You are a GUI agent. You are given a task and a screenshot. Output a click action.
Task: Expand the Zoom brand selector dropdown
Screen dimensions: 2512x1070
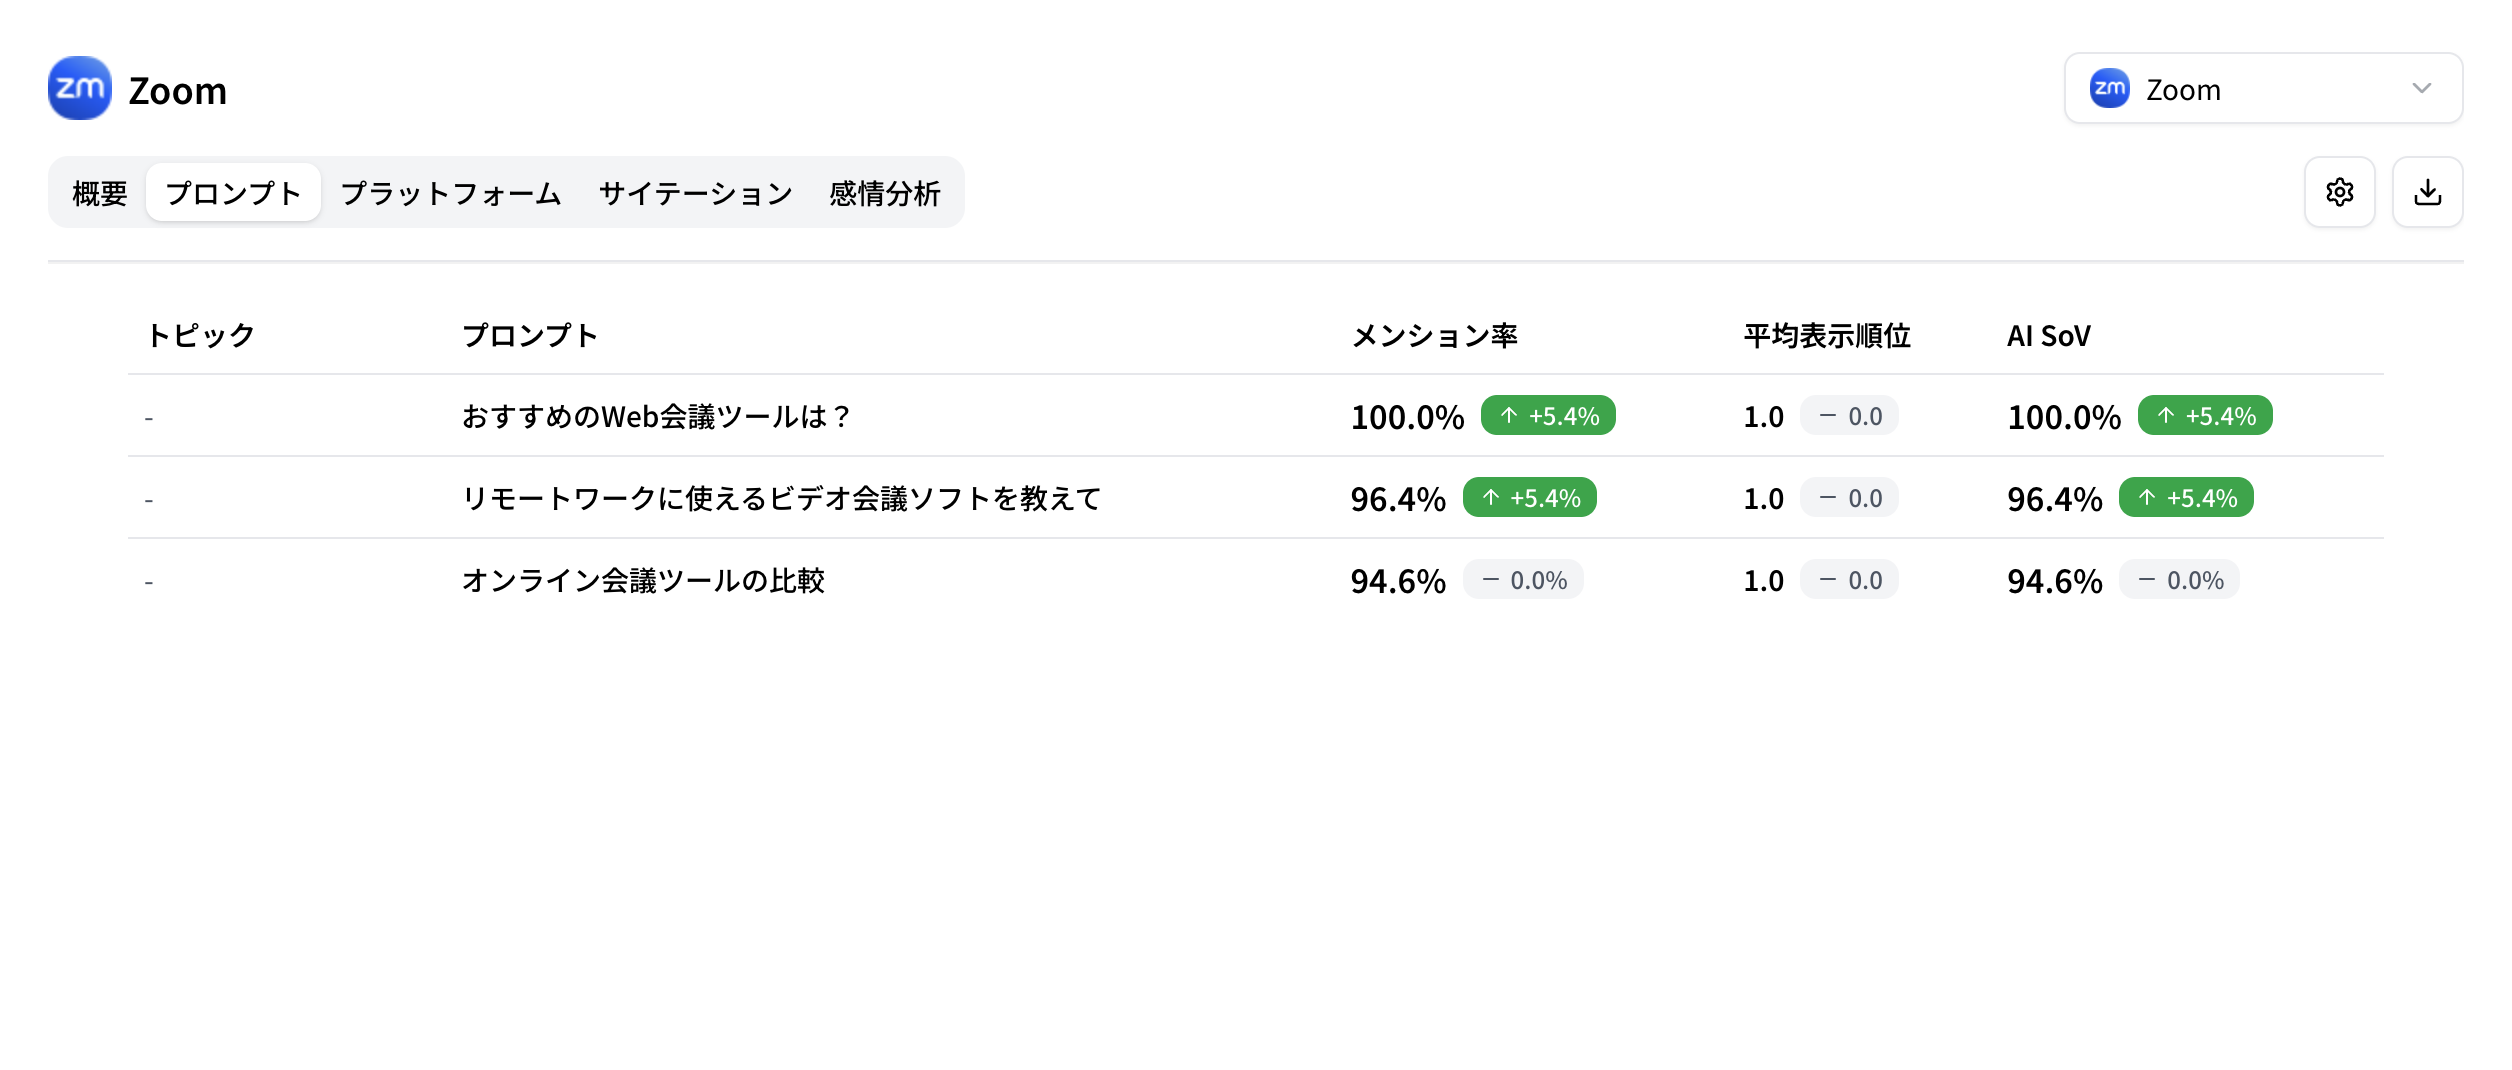pos(2262,88)
